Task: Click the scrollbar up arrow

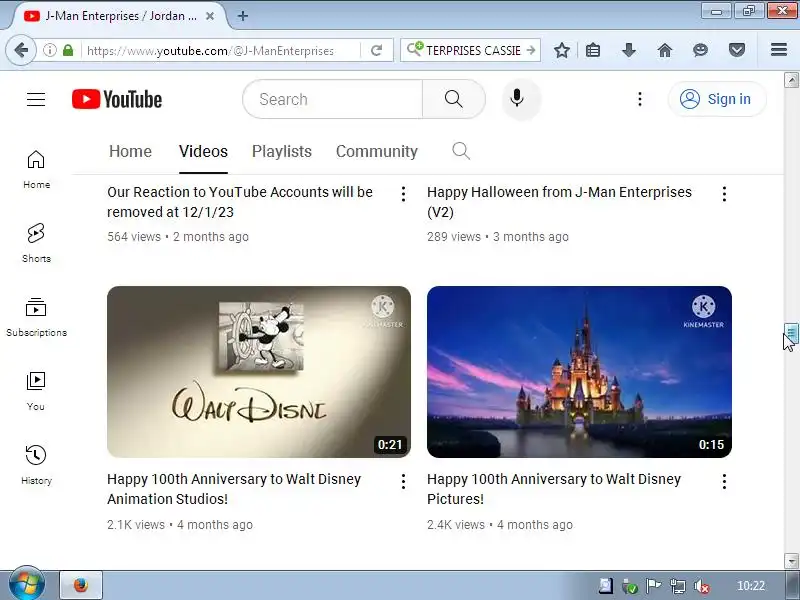Action: coord(791,80)
